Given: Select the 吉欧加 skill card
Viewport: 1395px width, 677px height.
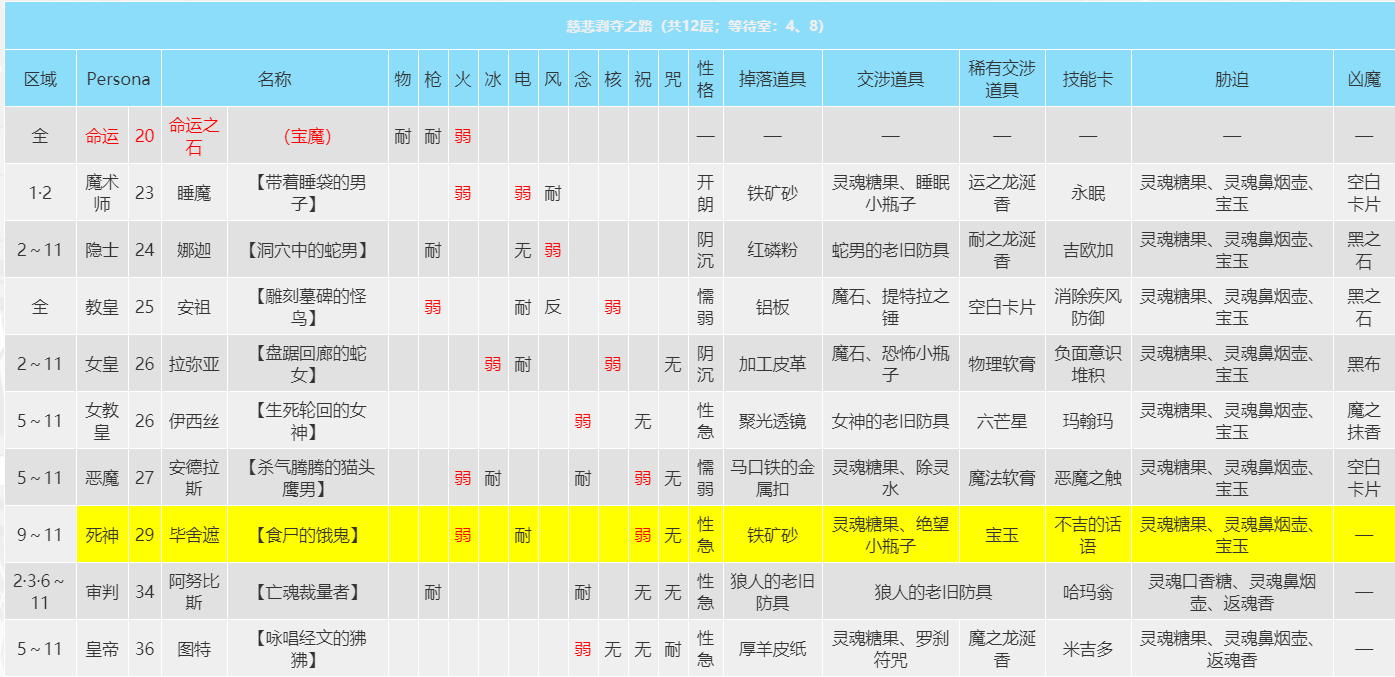Looking at the screenshot, I should point(1088,250).
